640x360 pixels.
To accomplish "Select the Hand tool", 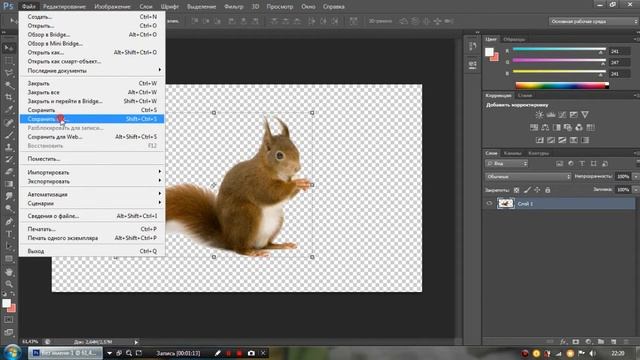I will pyautogui.click(x=9, y=272).
